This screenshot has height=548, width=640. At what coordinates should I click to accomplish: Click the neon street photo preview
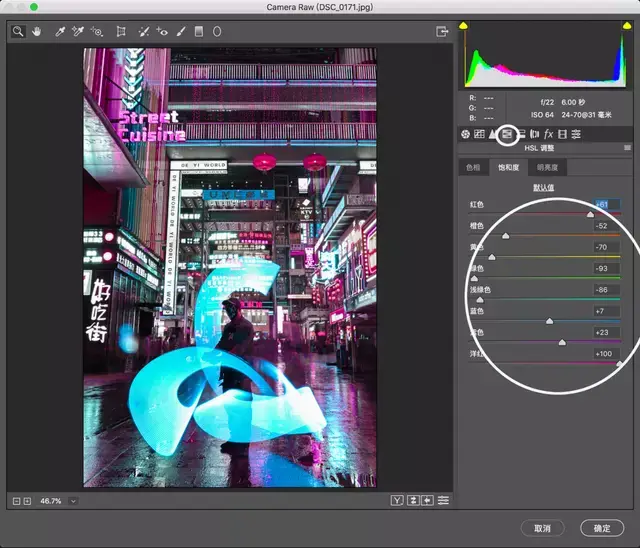coord(230,268)
